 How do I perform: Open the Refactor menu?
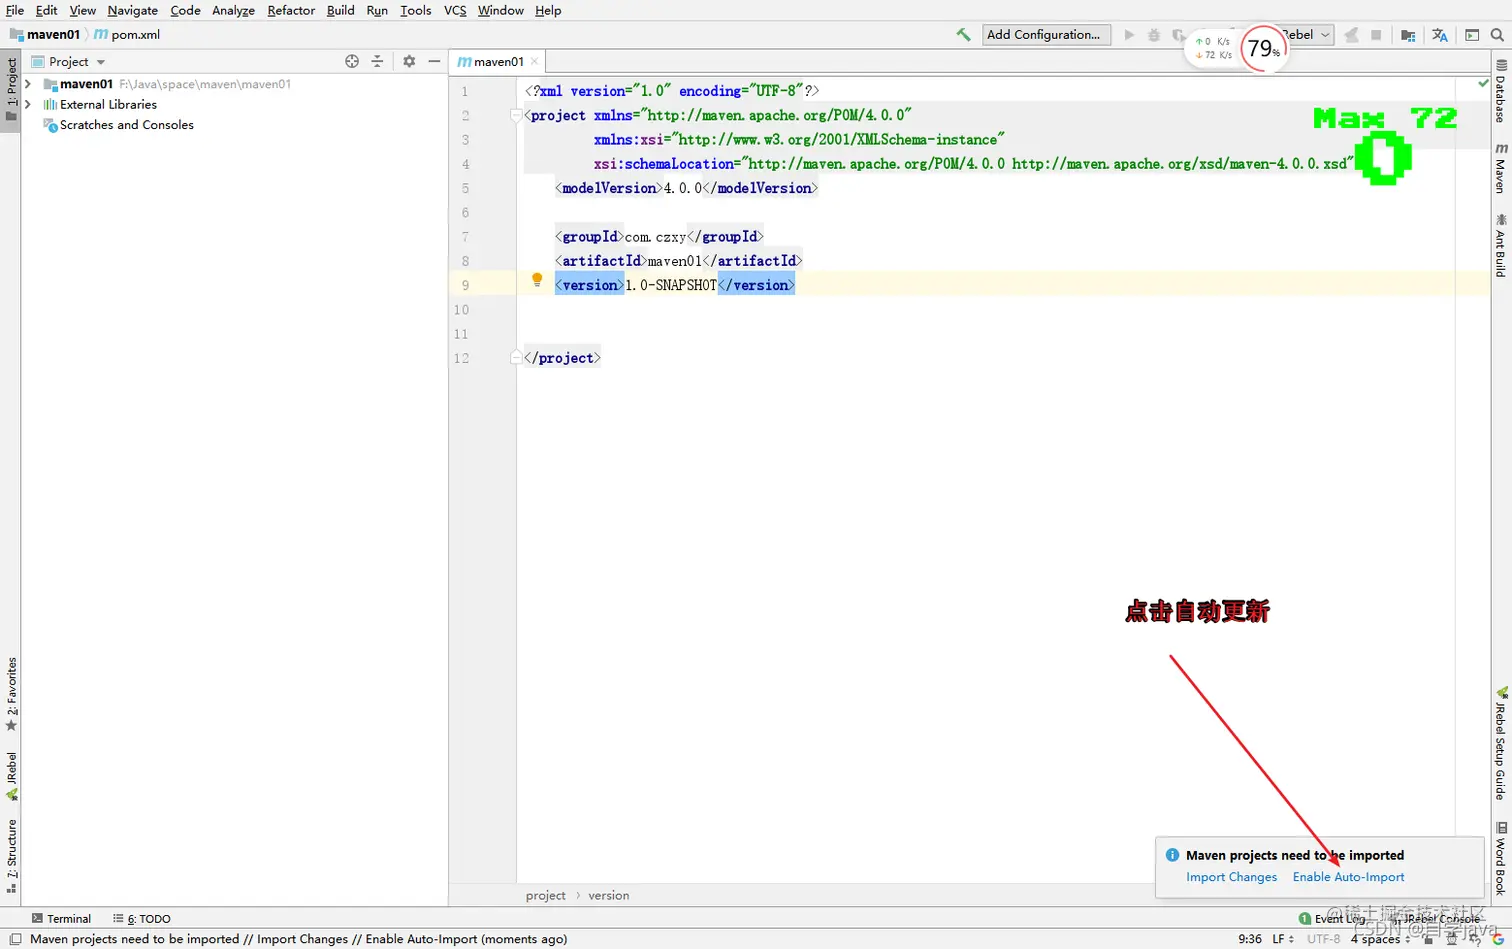point(291,10)
